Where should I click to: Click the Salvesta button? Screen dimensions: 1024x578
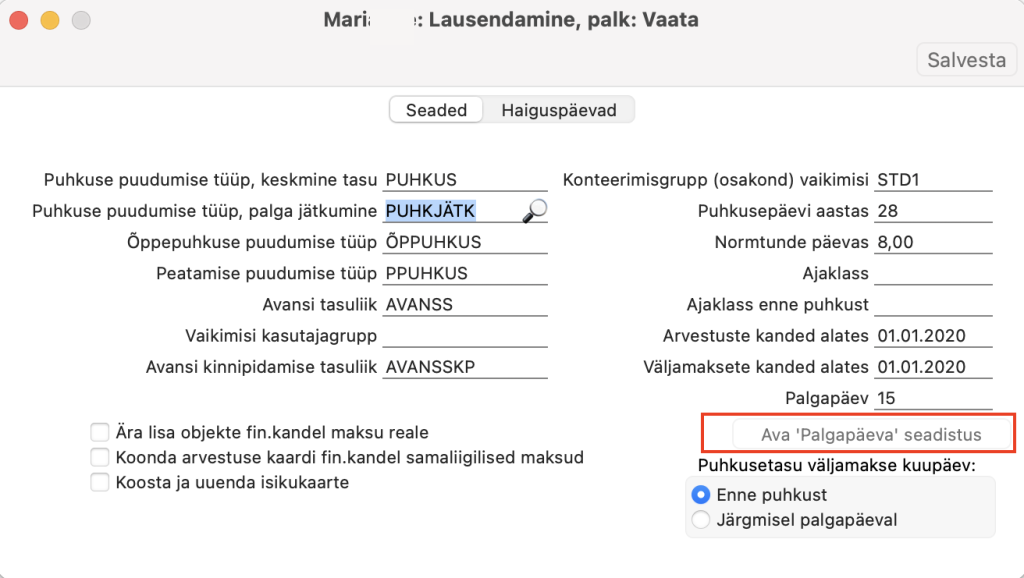pos(966,60)
